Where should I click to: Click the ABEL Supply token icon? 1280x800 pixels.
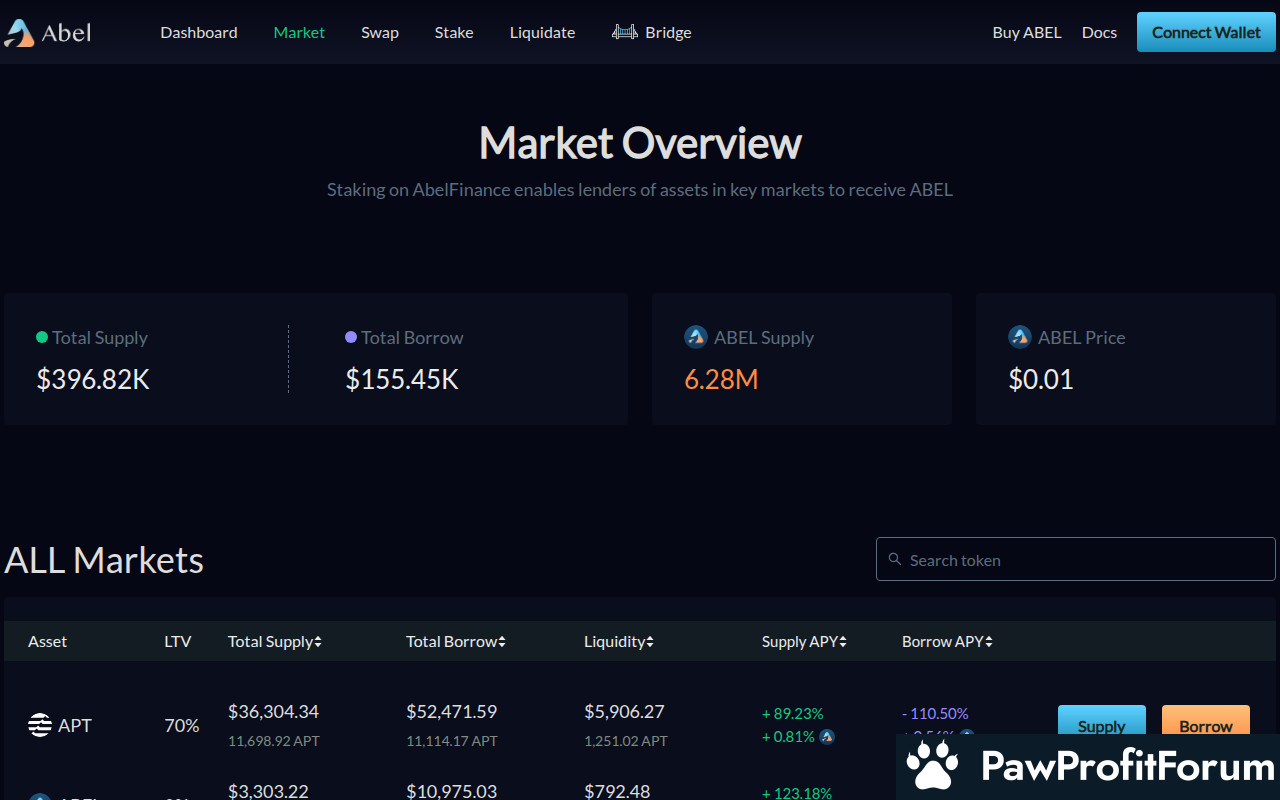click(696, 337)
